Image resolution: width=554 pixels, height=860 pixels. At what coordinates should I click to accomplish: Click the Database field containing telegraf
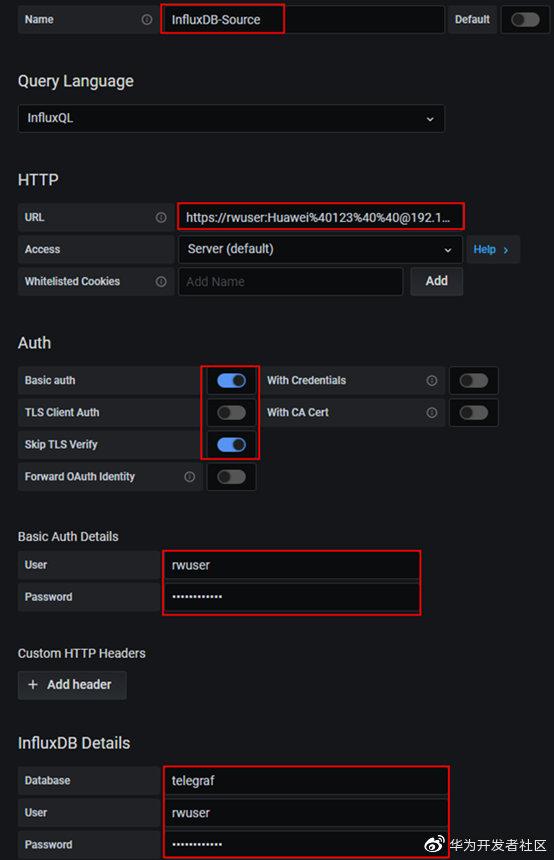[x=306, y=781]
